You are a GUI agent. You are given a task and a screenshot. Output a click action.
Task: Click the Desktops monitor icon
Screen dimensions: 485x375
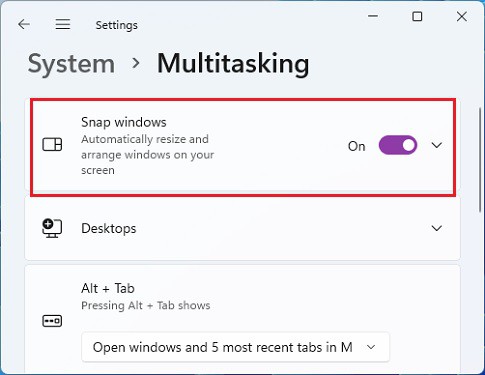tap(52, 228)
